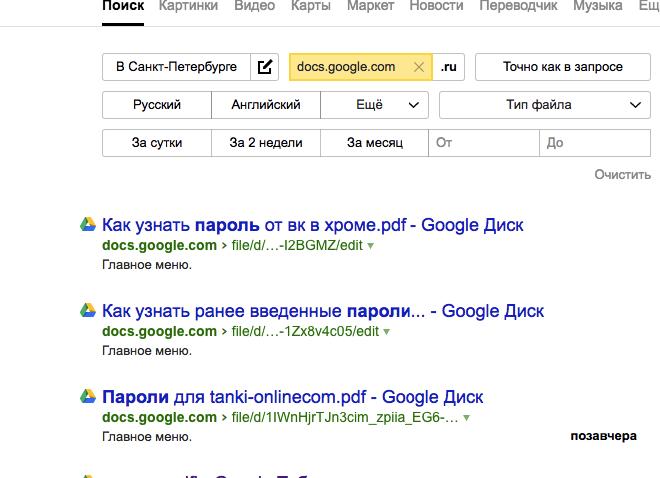Filter results by past 2 weeks
The height and width of the screenshot is (478, 660).
[x=265, y=143]
